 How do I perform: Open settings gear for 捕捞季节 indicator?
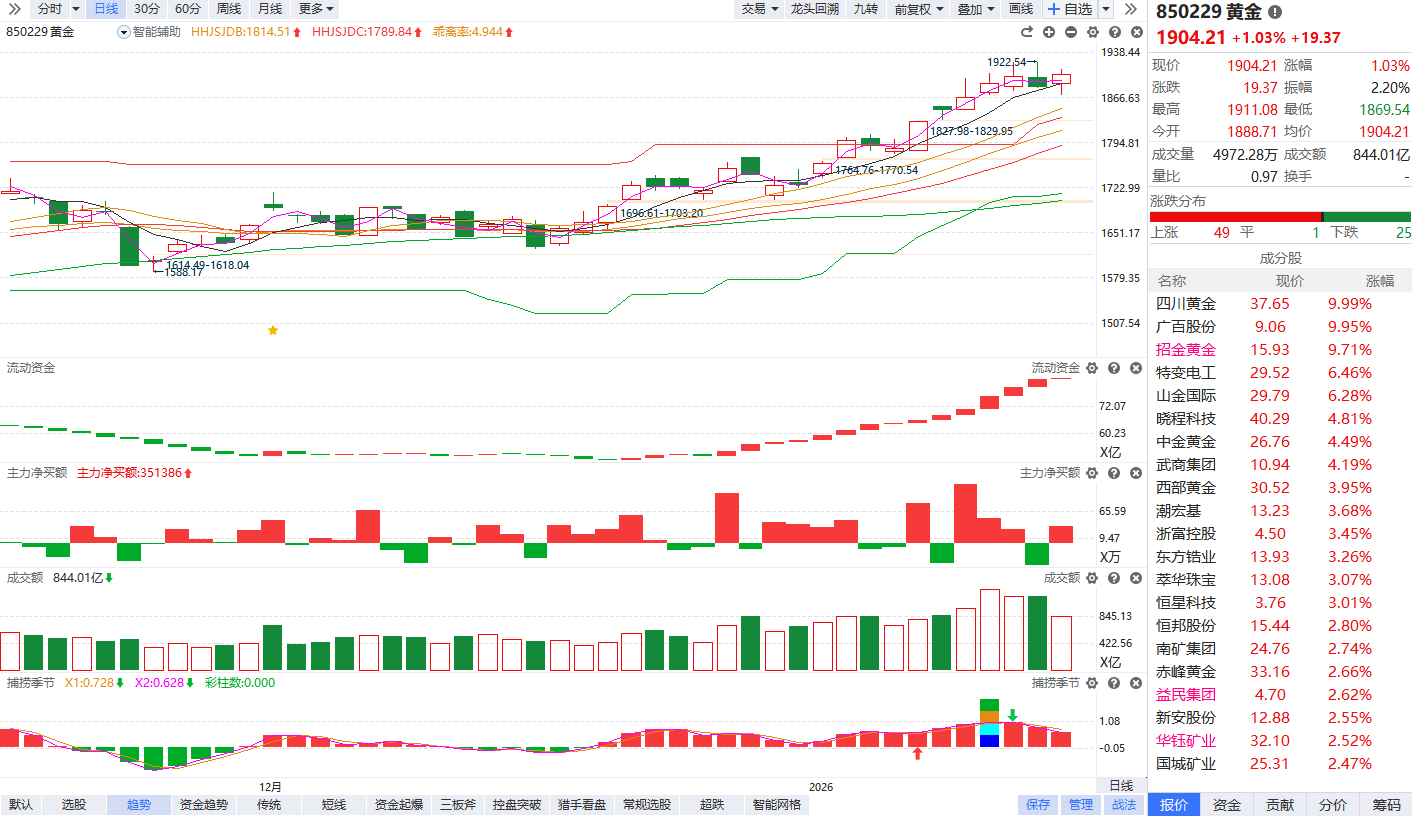[x=1092, y=683]
